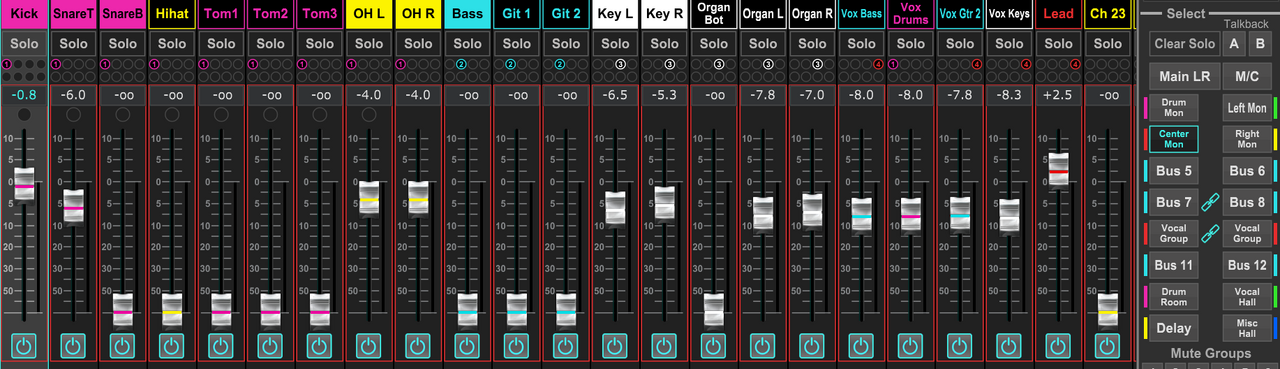Solo the SnareT channel
Viewport: 1280px width, 369px height.
click(x=74, y=44)
